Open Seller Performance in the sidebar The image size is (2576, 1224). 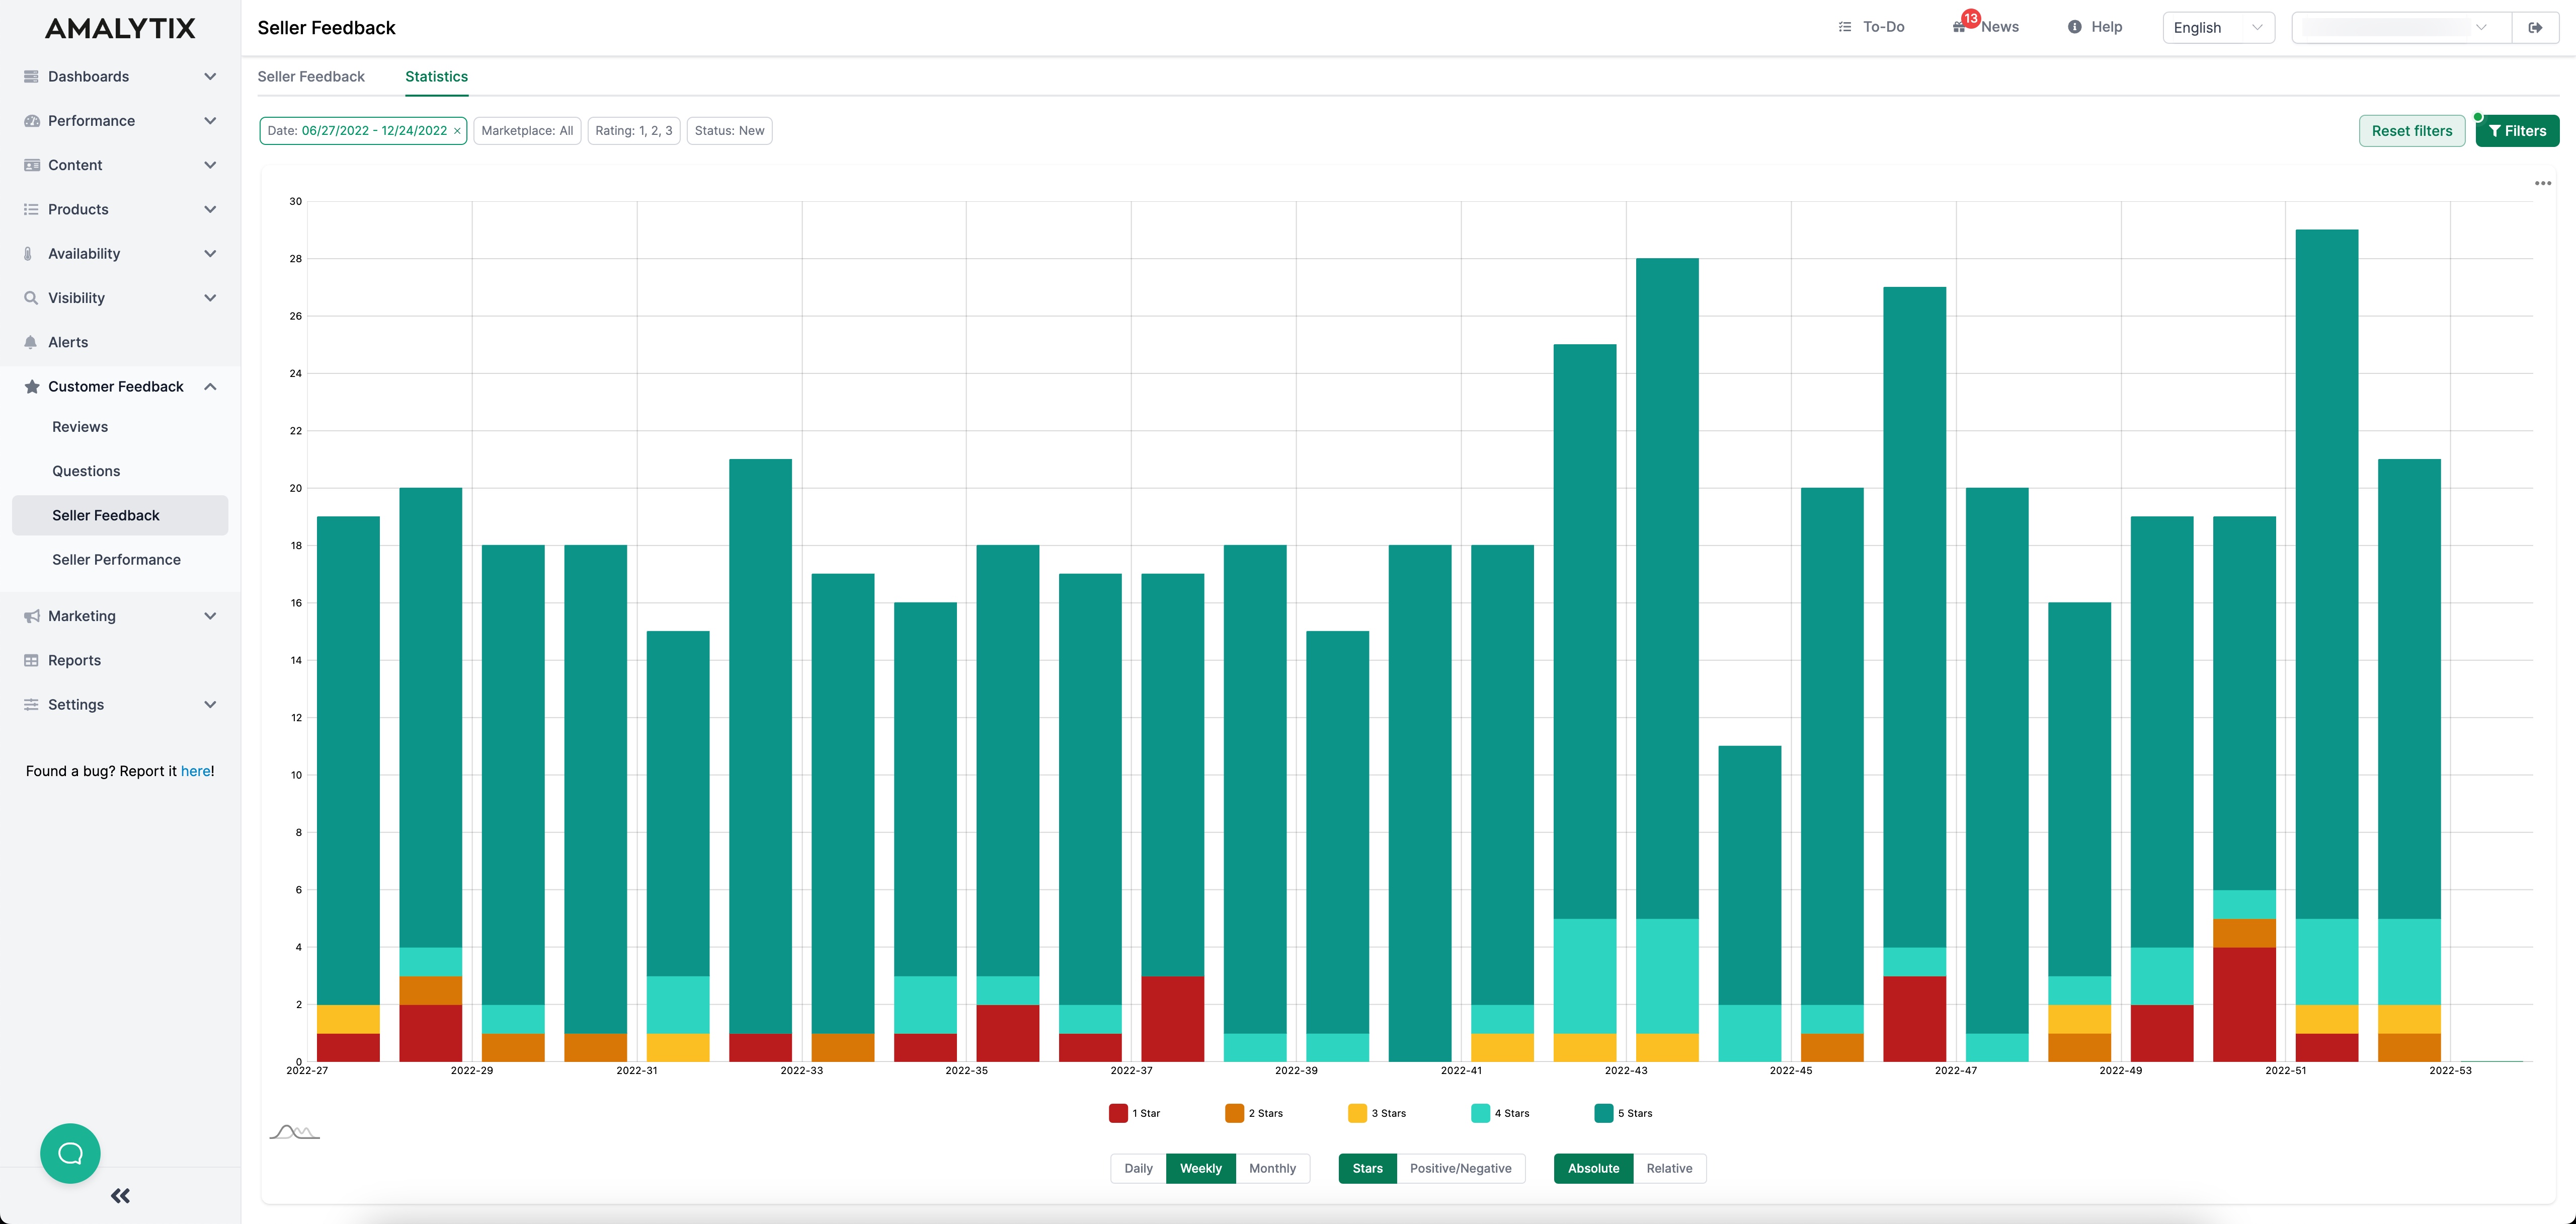coord(116,560)
